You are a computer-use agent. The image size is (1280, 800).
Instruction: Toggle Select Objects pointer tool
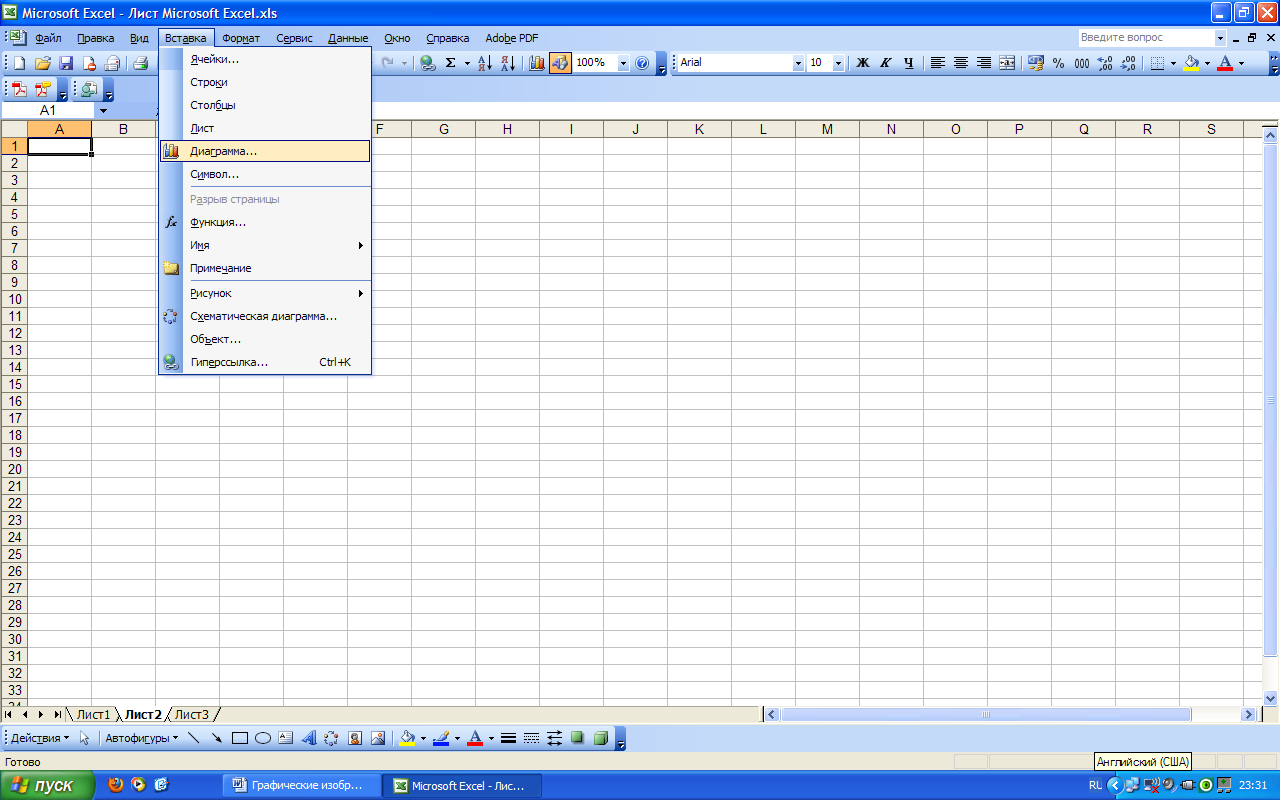[85, 738]
